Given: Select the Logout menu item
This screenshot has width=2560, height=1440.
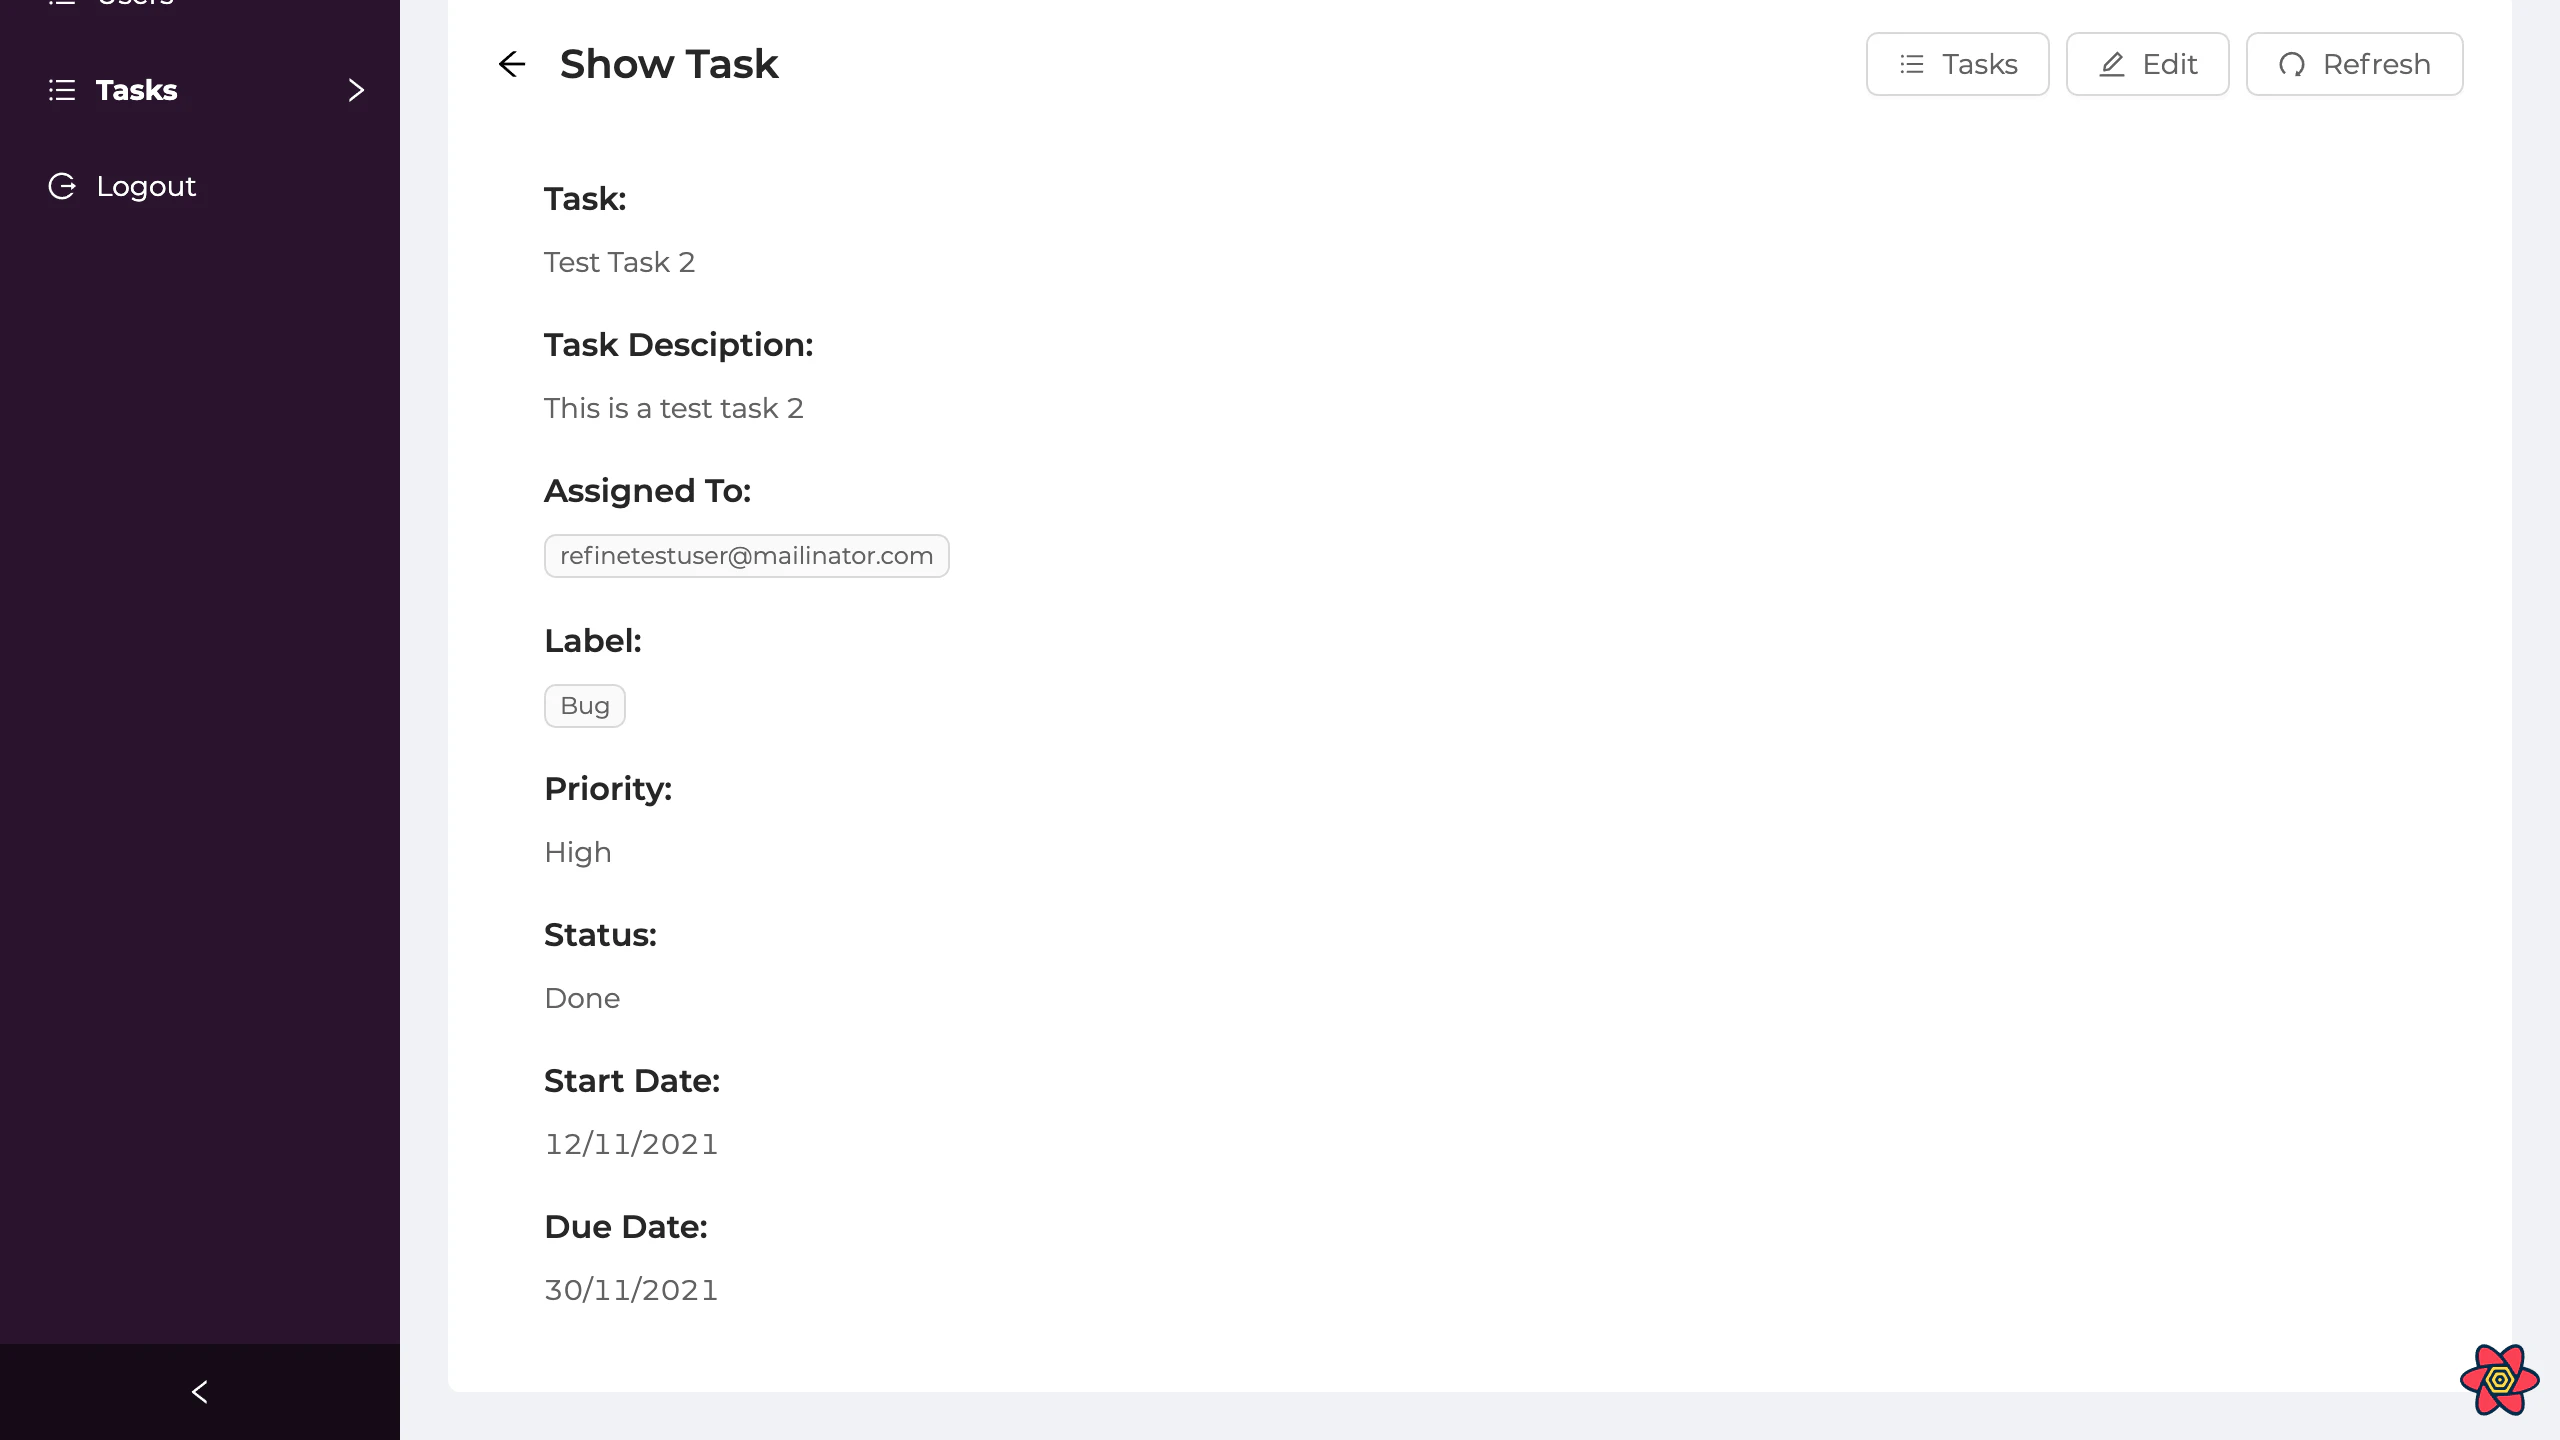Looking at the screenshot, I should coord(146,186).
